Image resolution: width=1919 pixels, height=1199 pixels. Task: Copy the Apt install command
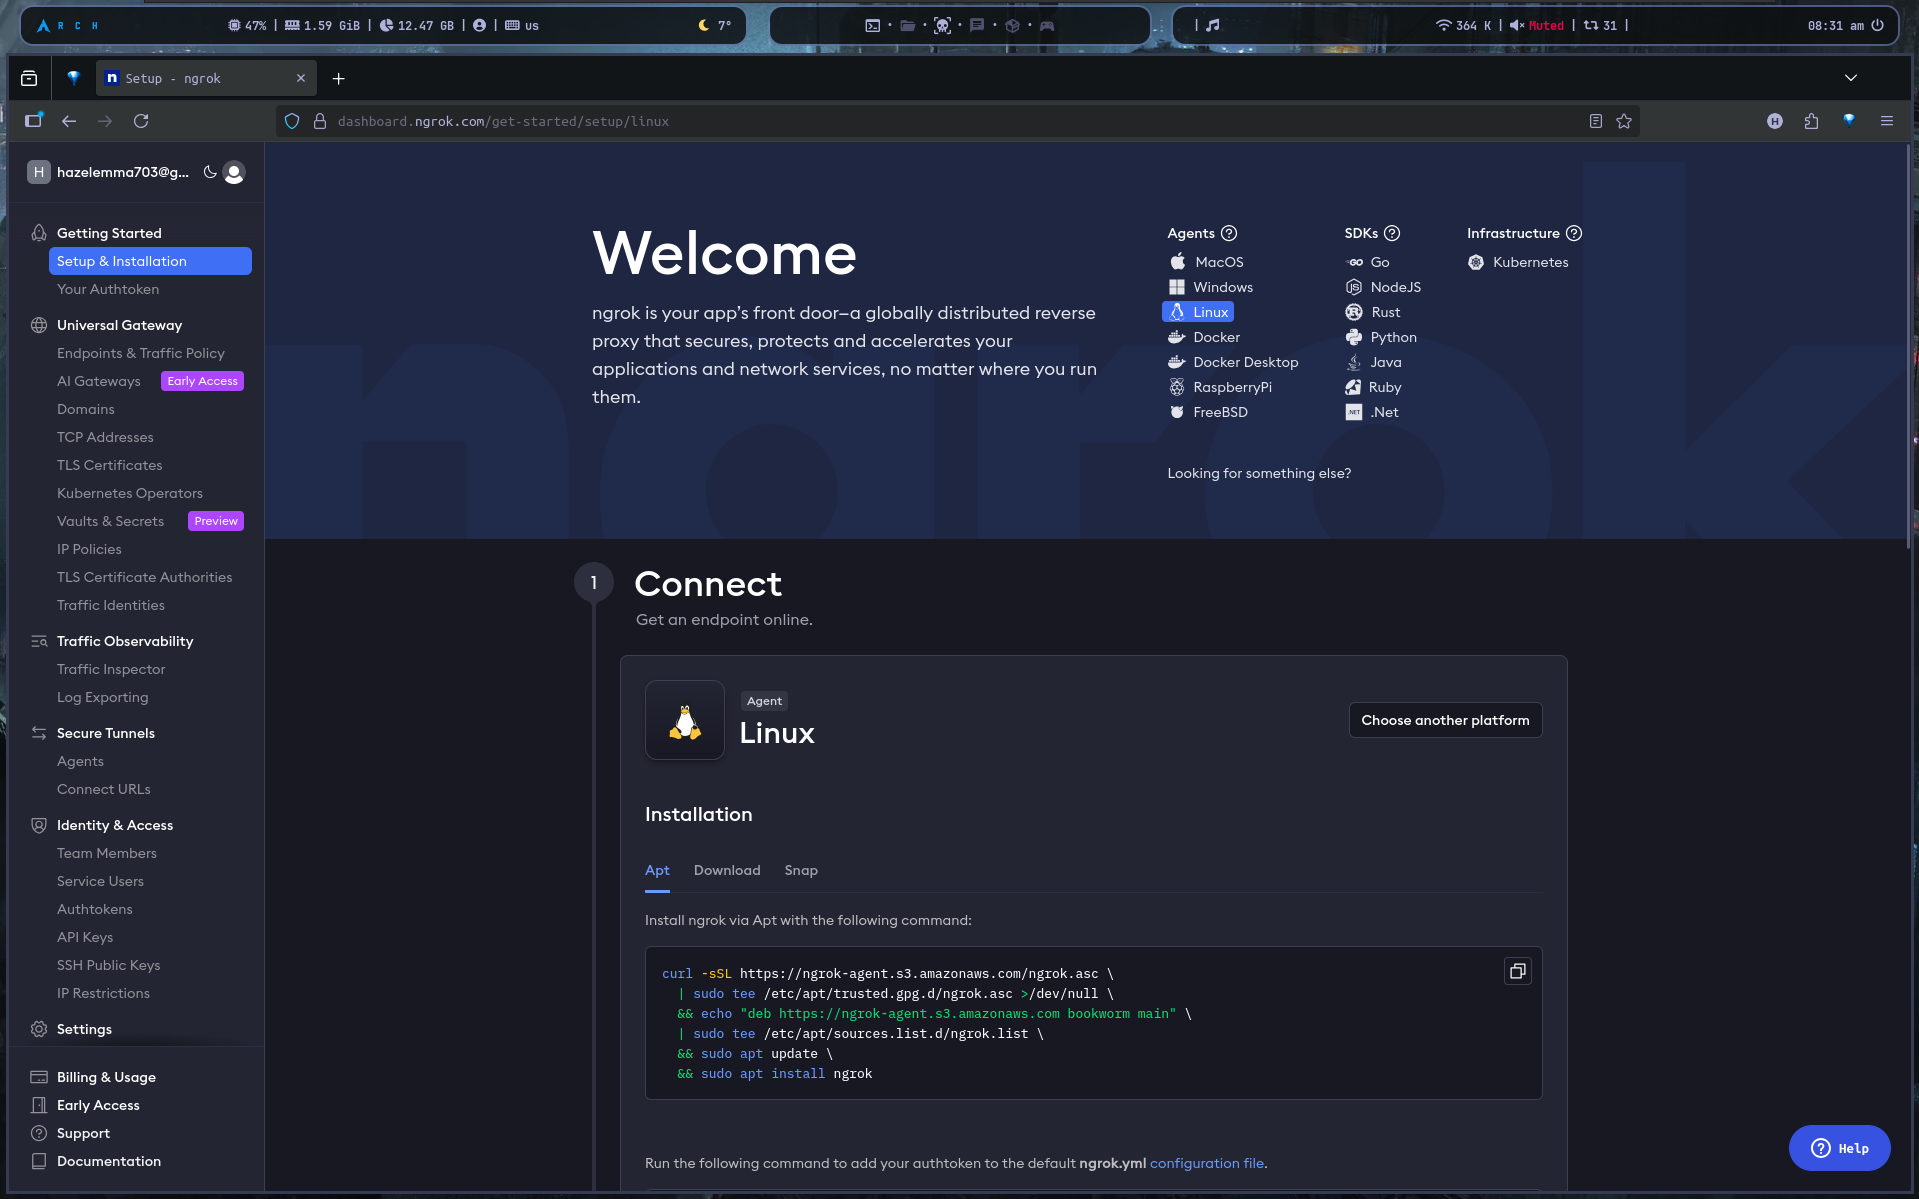[1517, 971]
